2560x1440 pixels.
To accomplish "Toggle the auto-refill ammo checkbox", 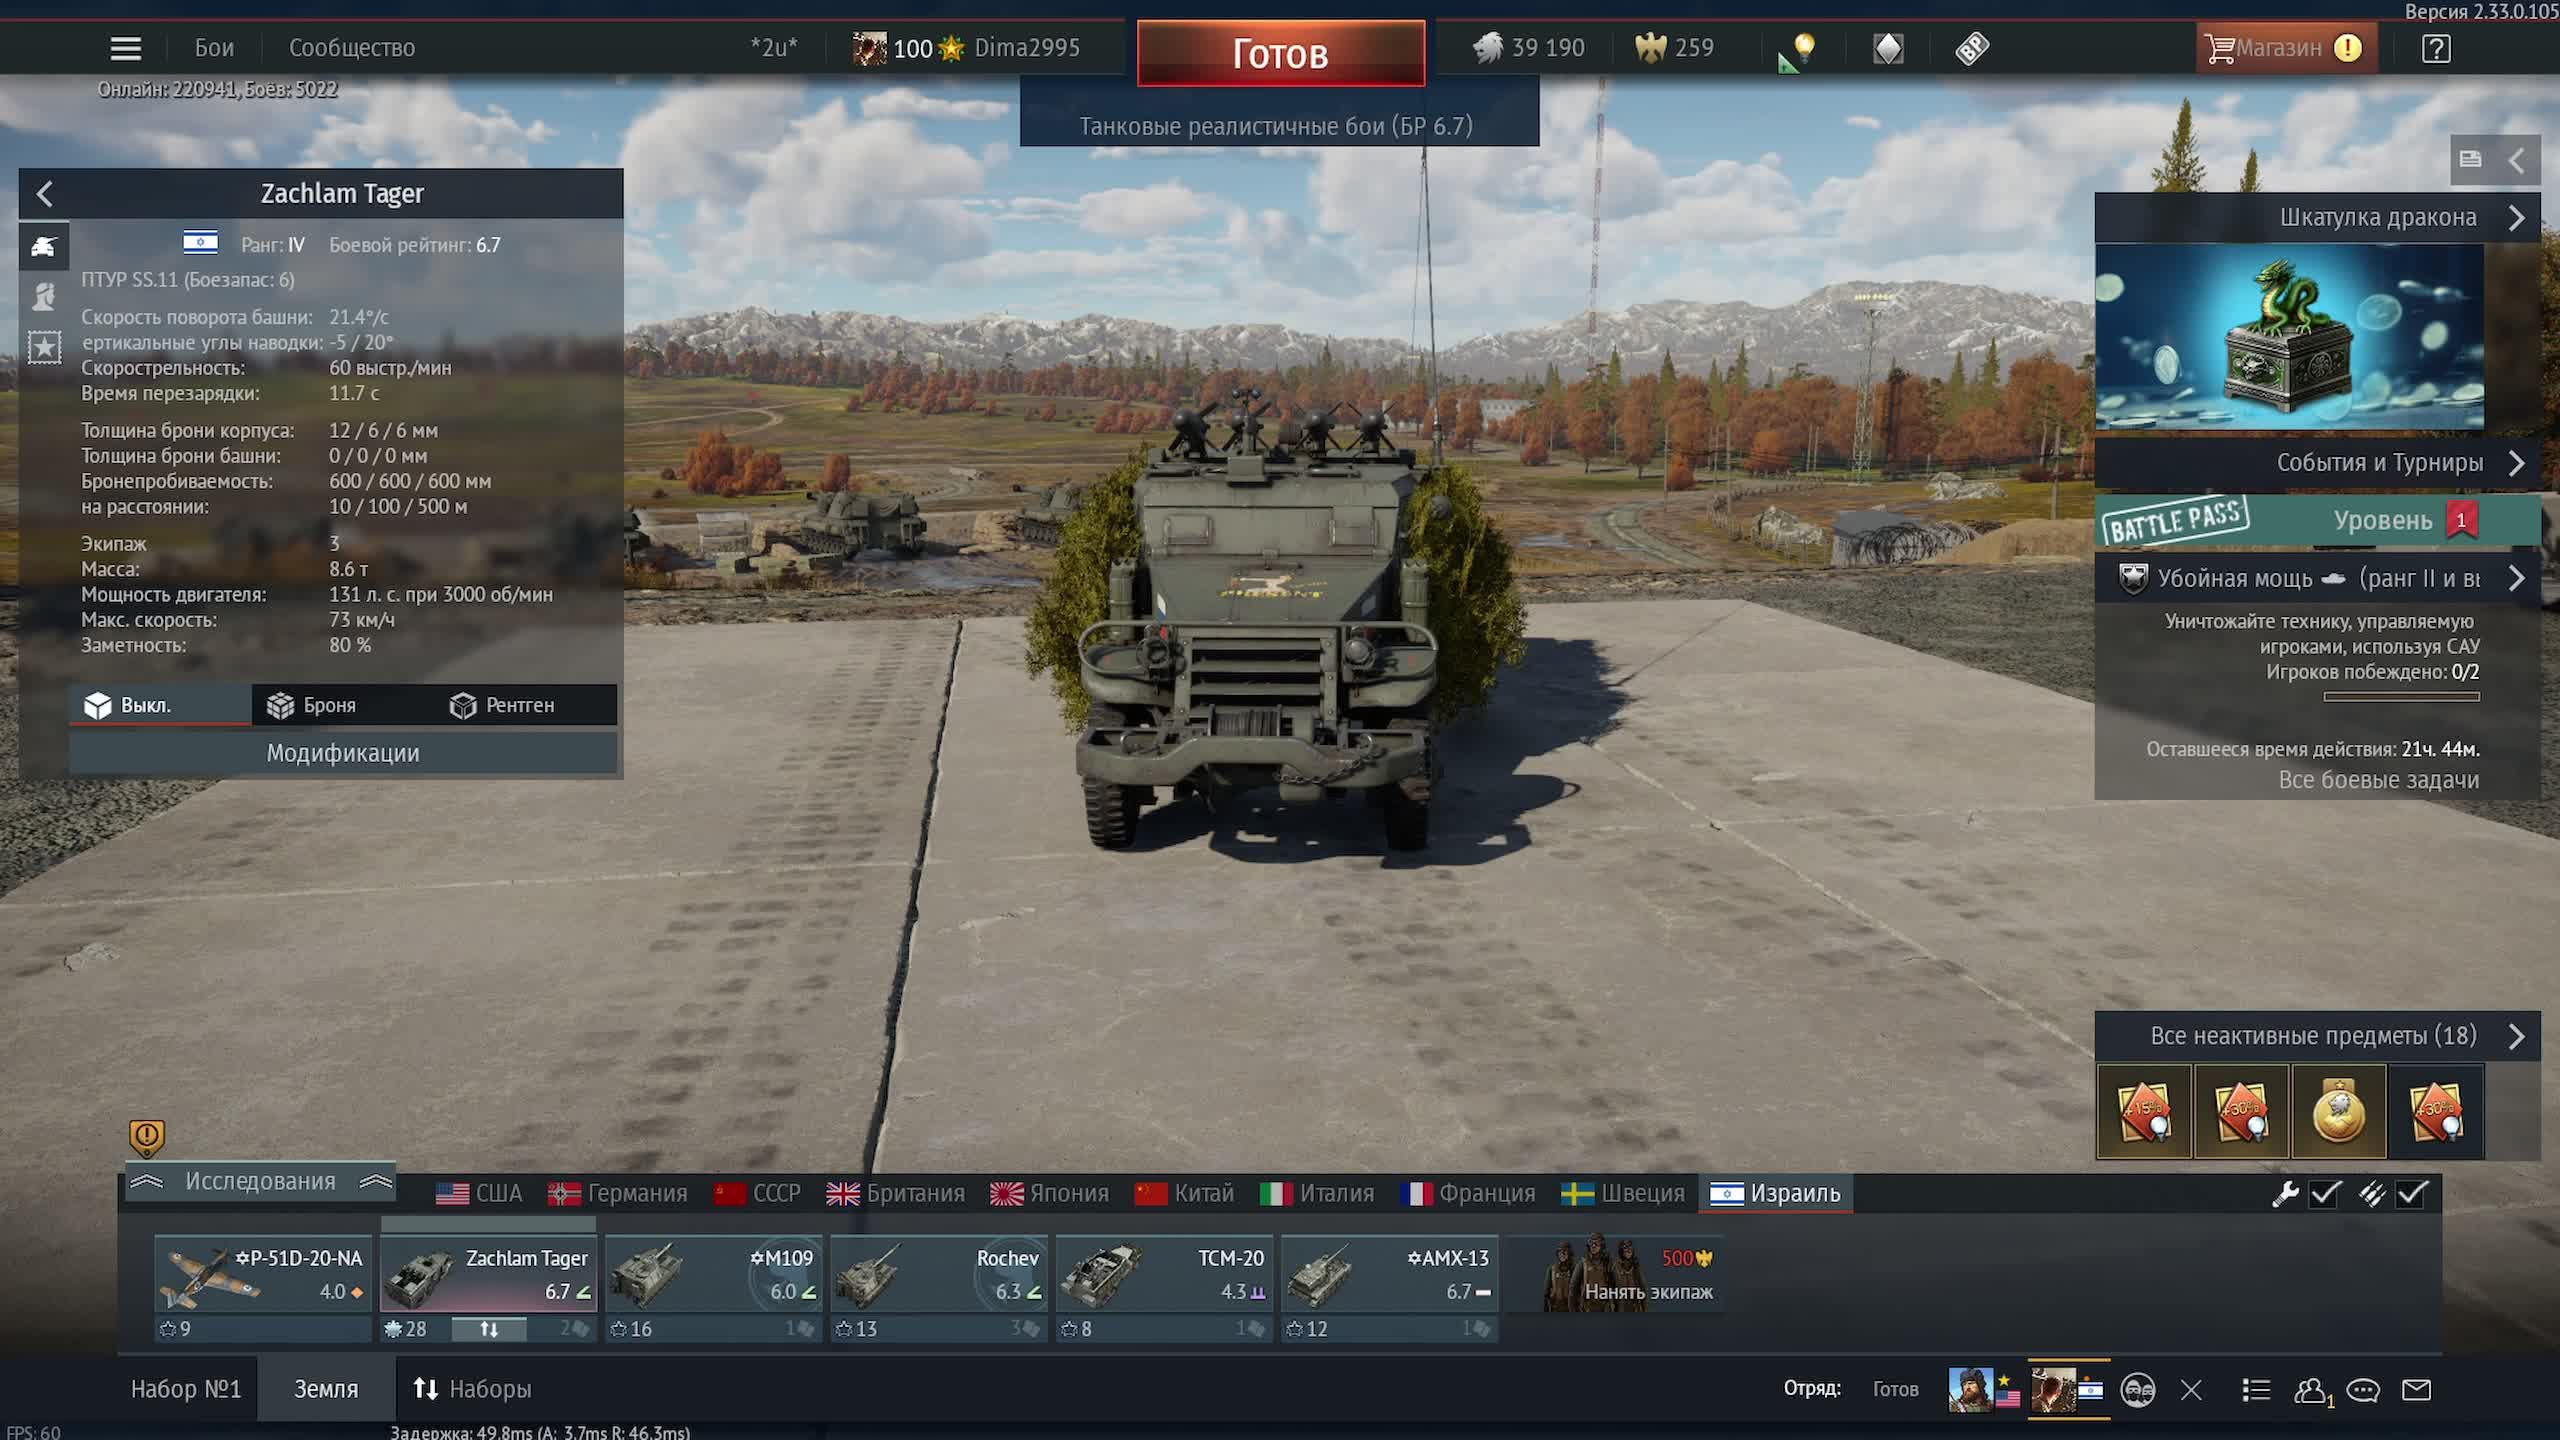I will [x=2412, y=1193].
